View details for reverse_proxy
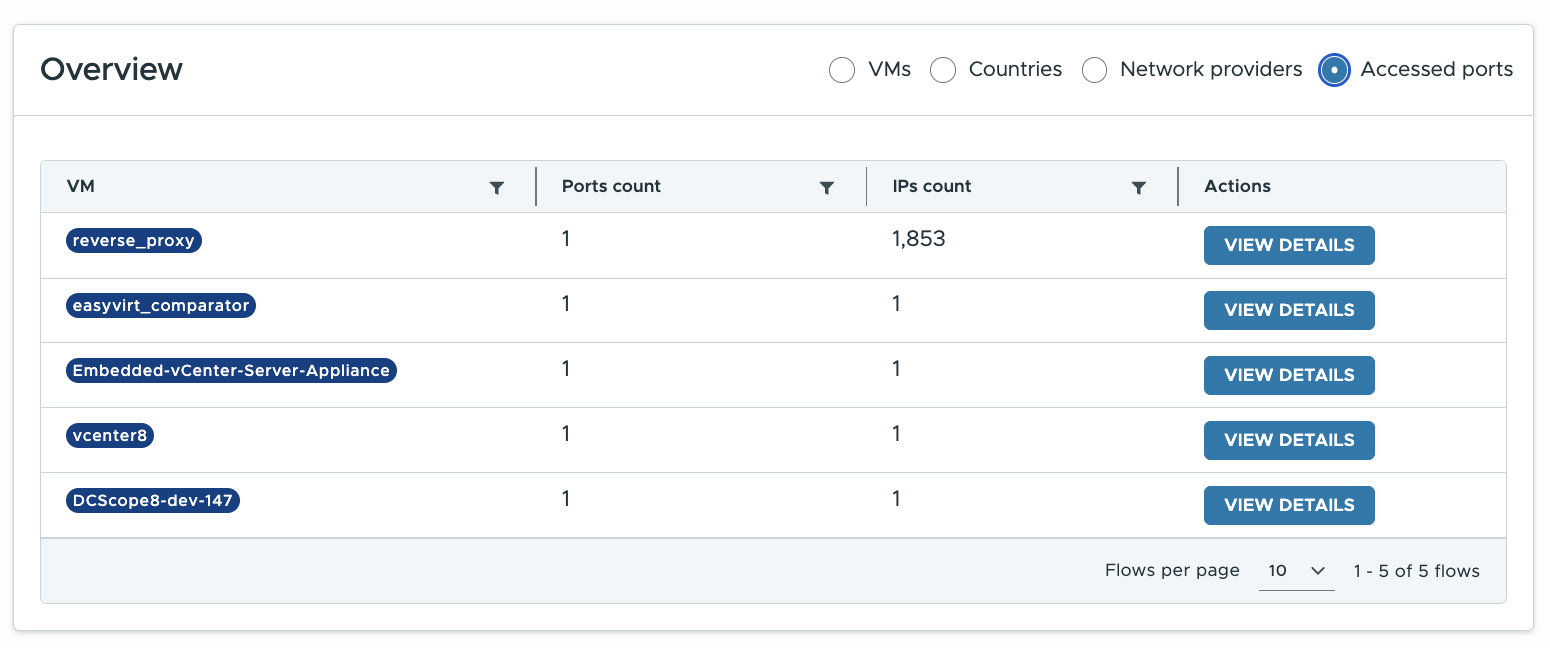This screenshot has height=648, width=1550. click(x=1289, y=245)
